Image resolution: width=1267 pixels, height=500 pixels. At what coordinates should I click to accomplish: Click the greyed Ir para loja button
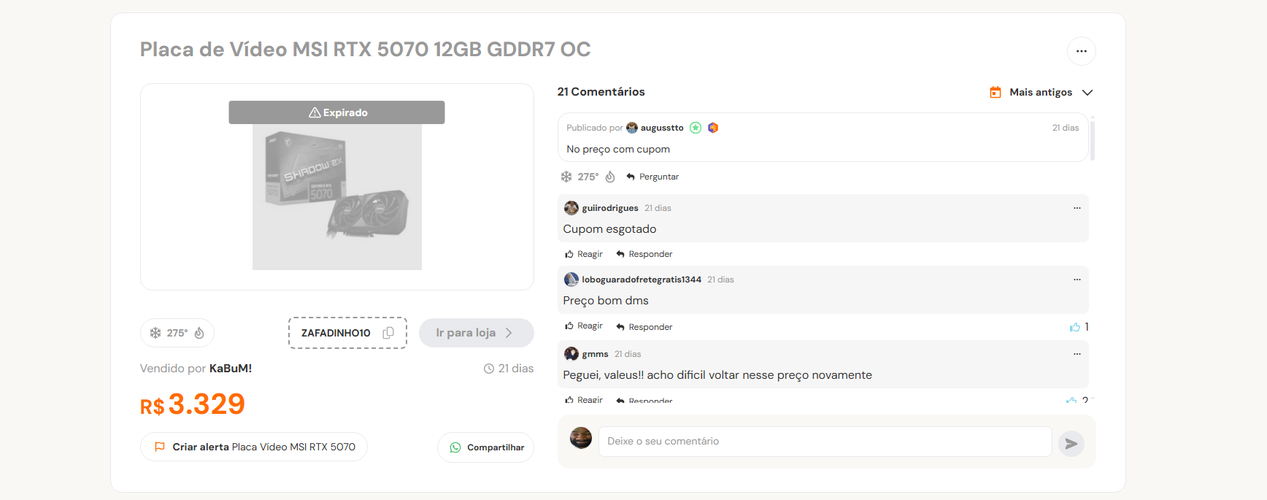click(476, 333)
